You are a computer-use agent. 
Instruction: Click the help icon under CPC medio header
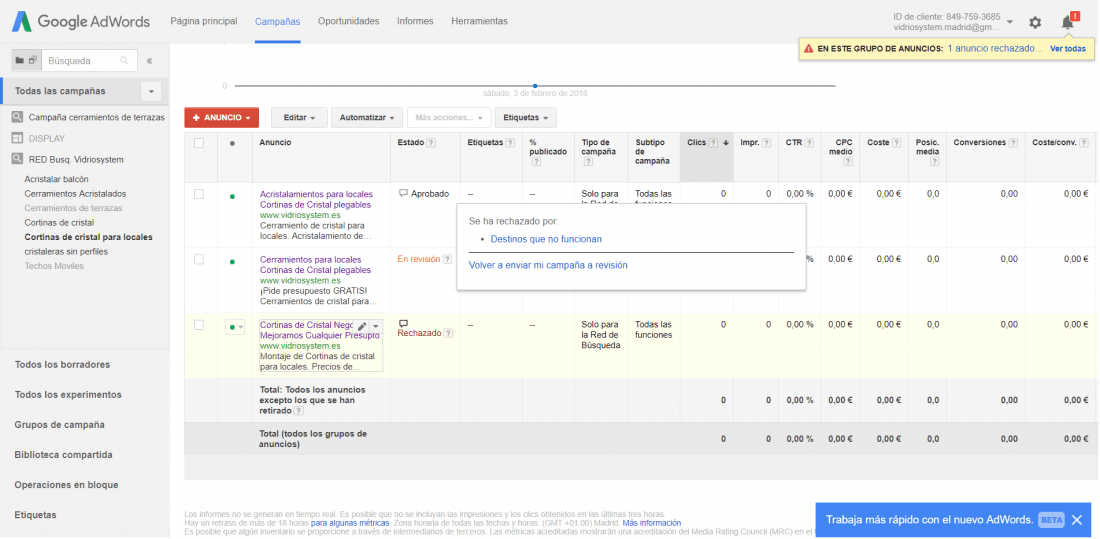(x=847, y=161)
